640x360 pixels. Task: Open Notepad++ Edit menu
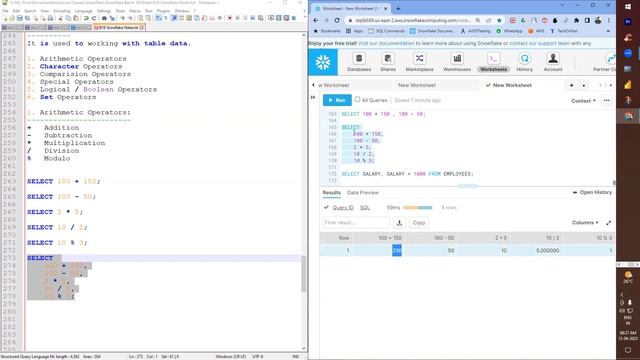click(x=16, y=11)
